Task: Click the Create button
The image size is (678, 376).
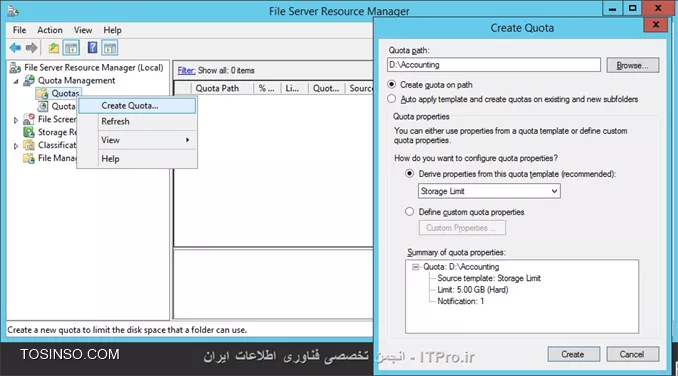Action: 573,354
